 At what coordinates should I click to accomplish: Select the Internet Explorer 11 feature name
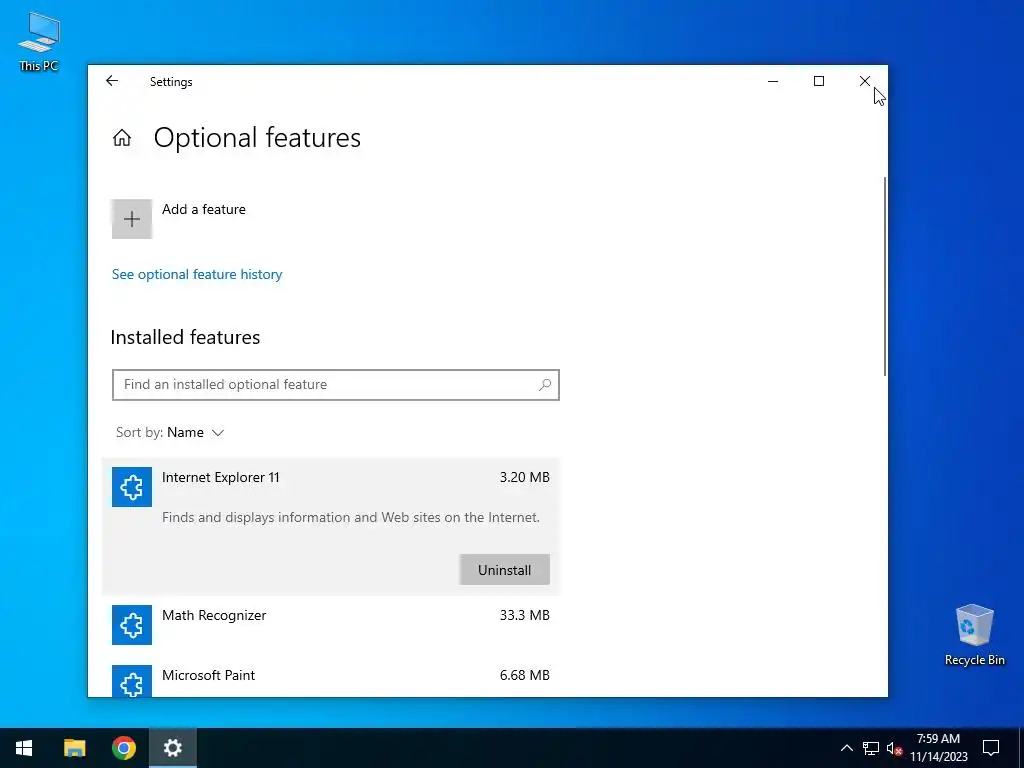(221, 477)
